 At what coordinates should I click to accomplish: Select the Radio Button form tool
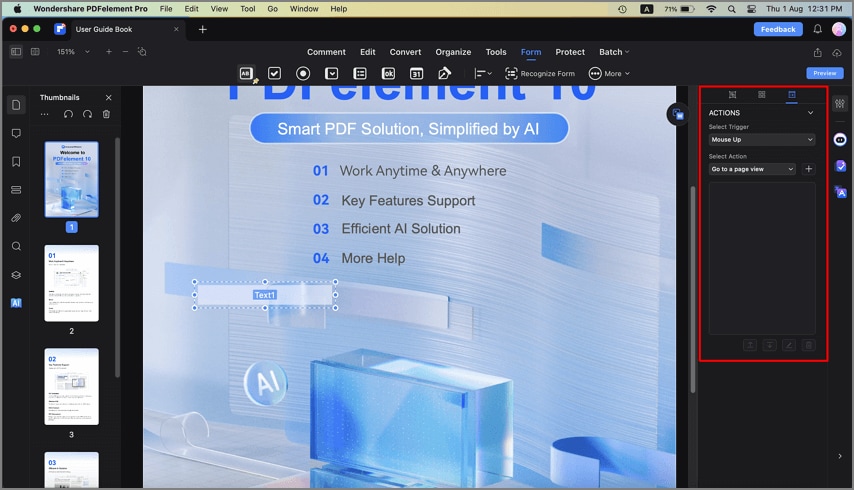(x=303, y=73)
